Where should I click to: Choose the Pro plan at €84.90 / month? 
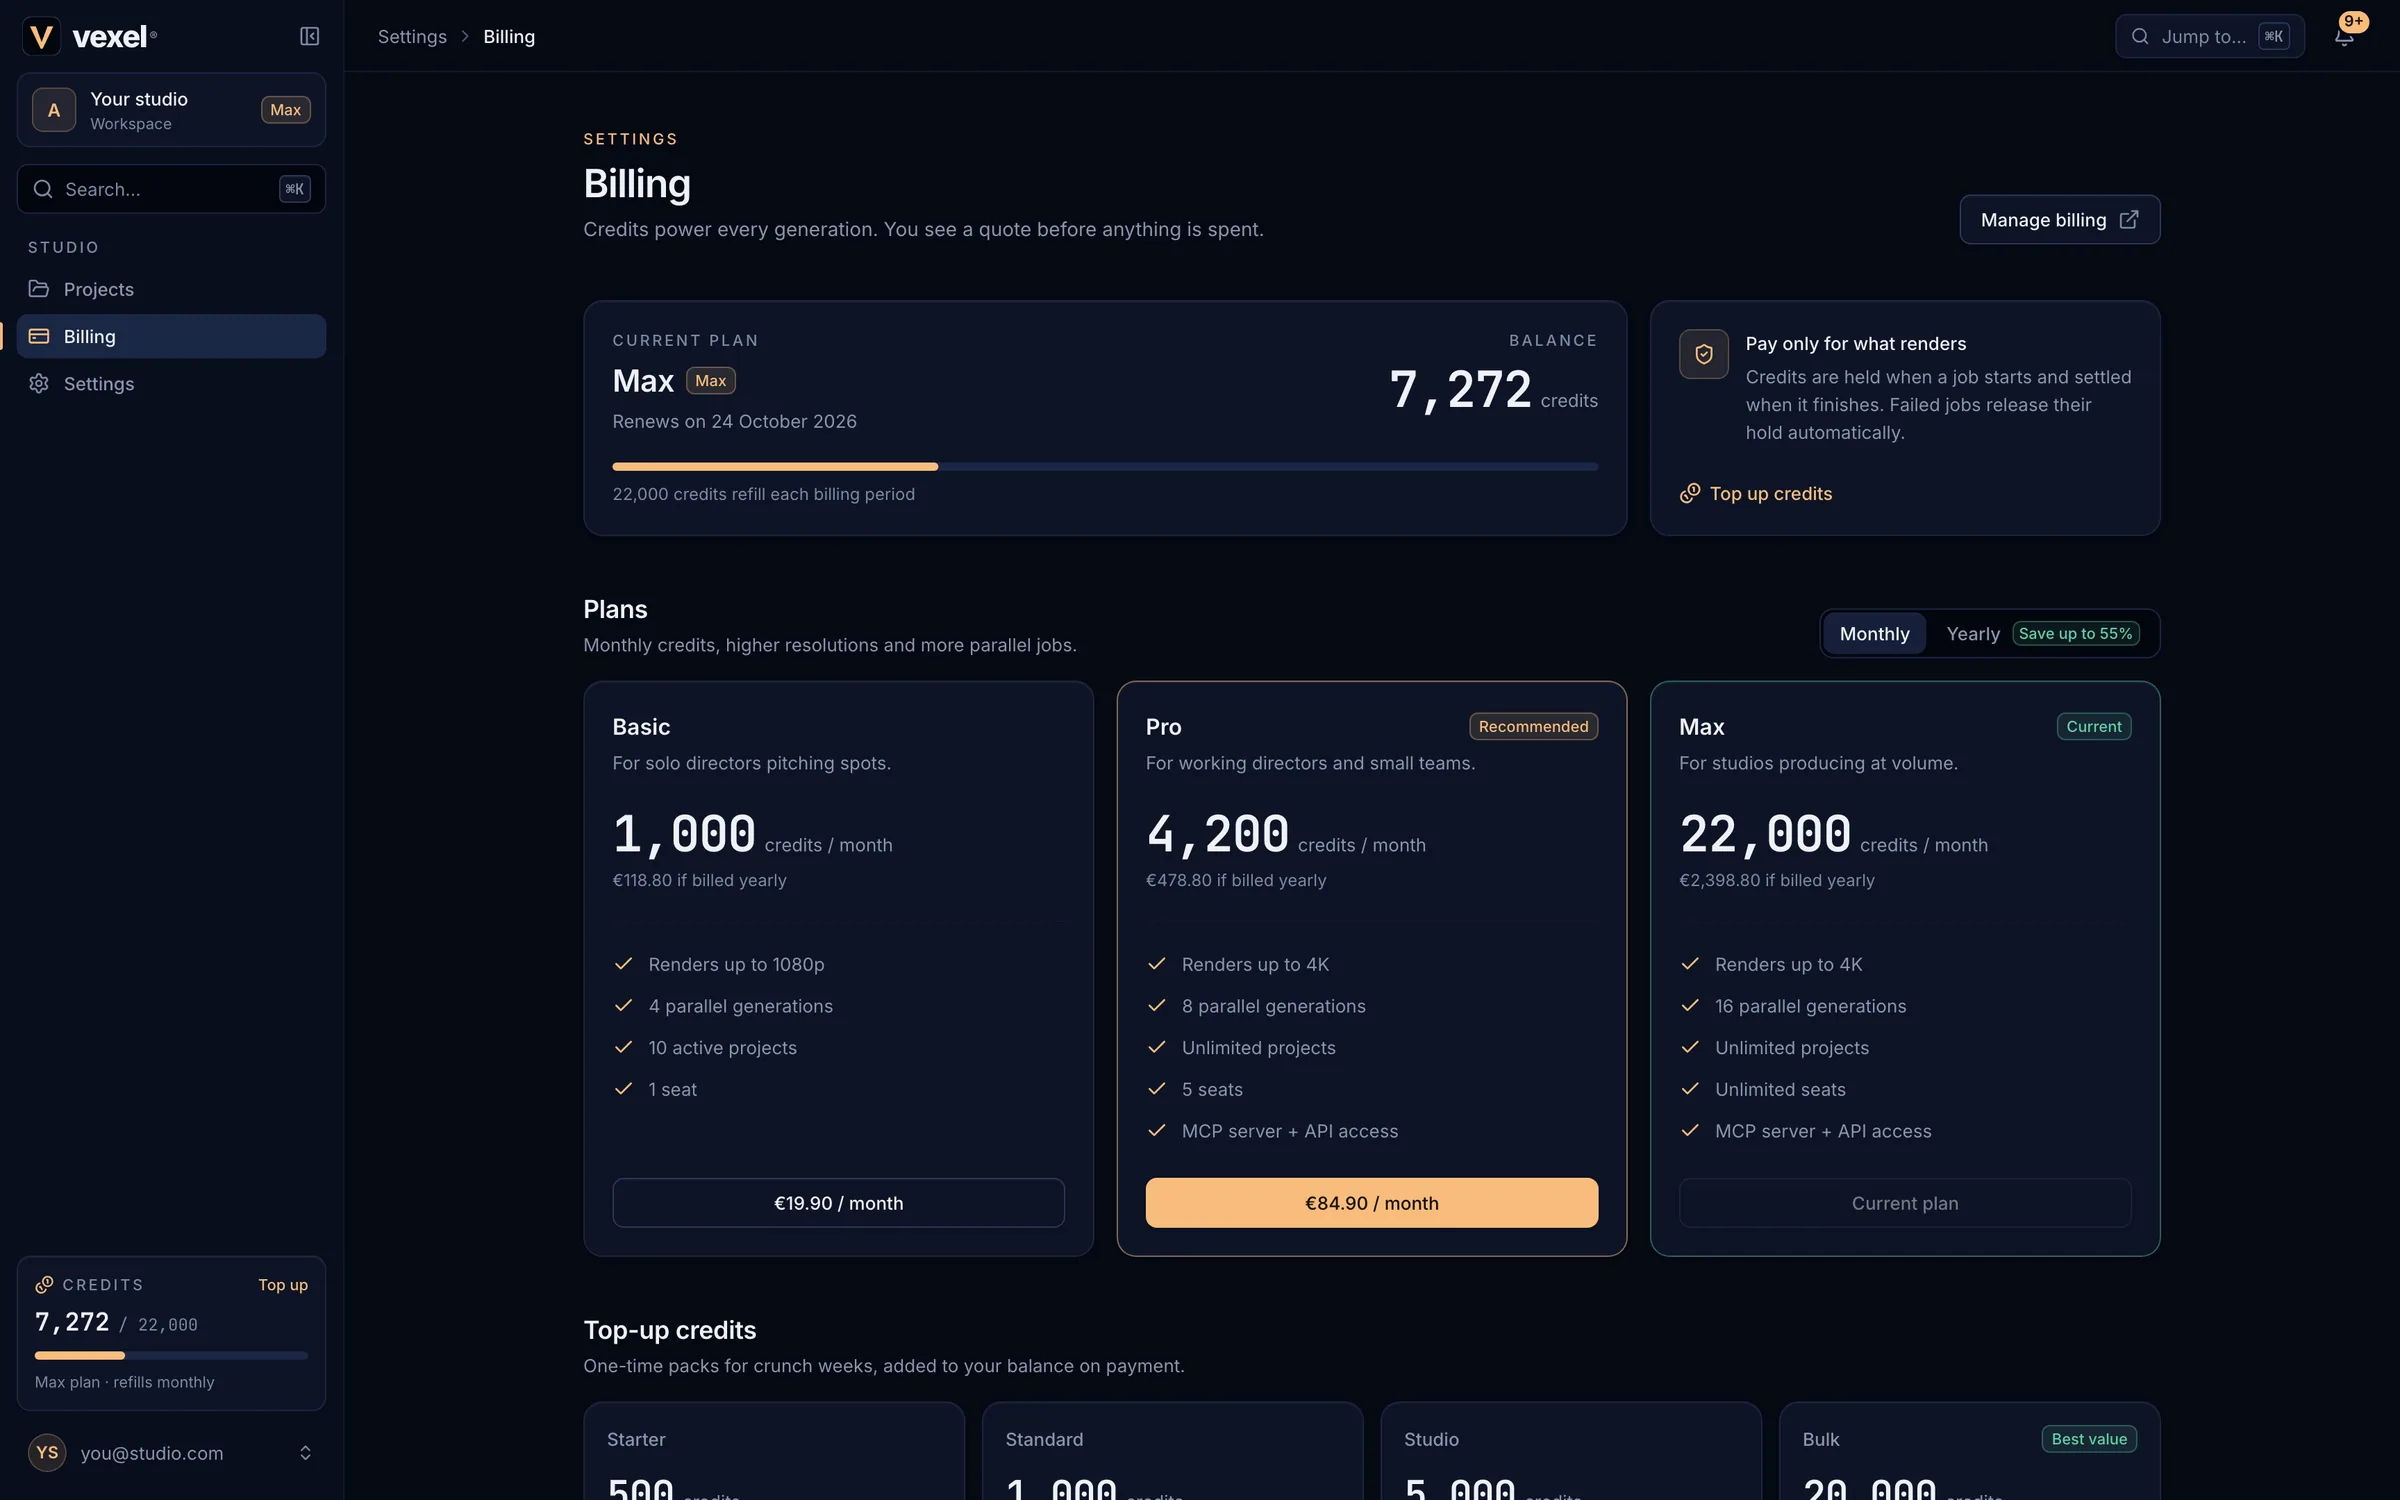[x=1371, y=1202]
